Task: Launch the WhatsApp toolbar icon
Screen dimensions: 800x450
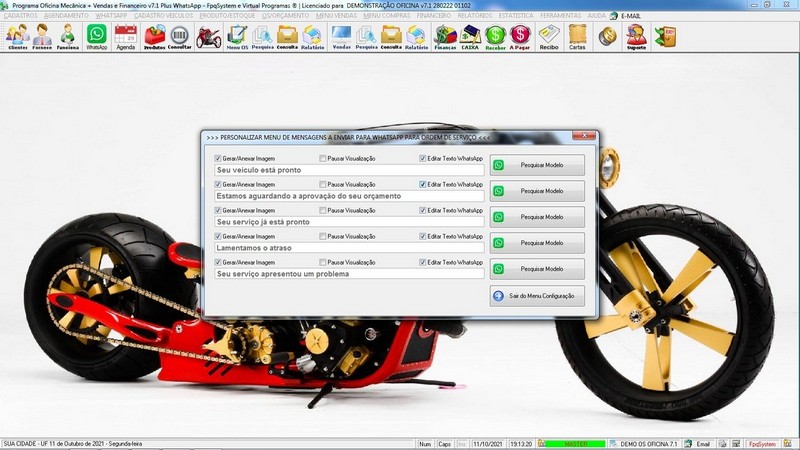Action: 96,37
